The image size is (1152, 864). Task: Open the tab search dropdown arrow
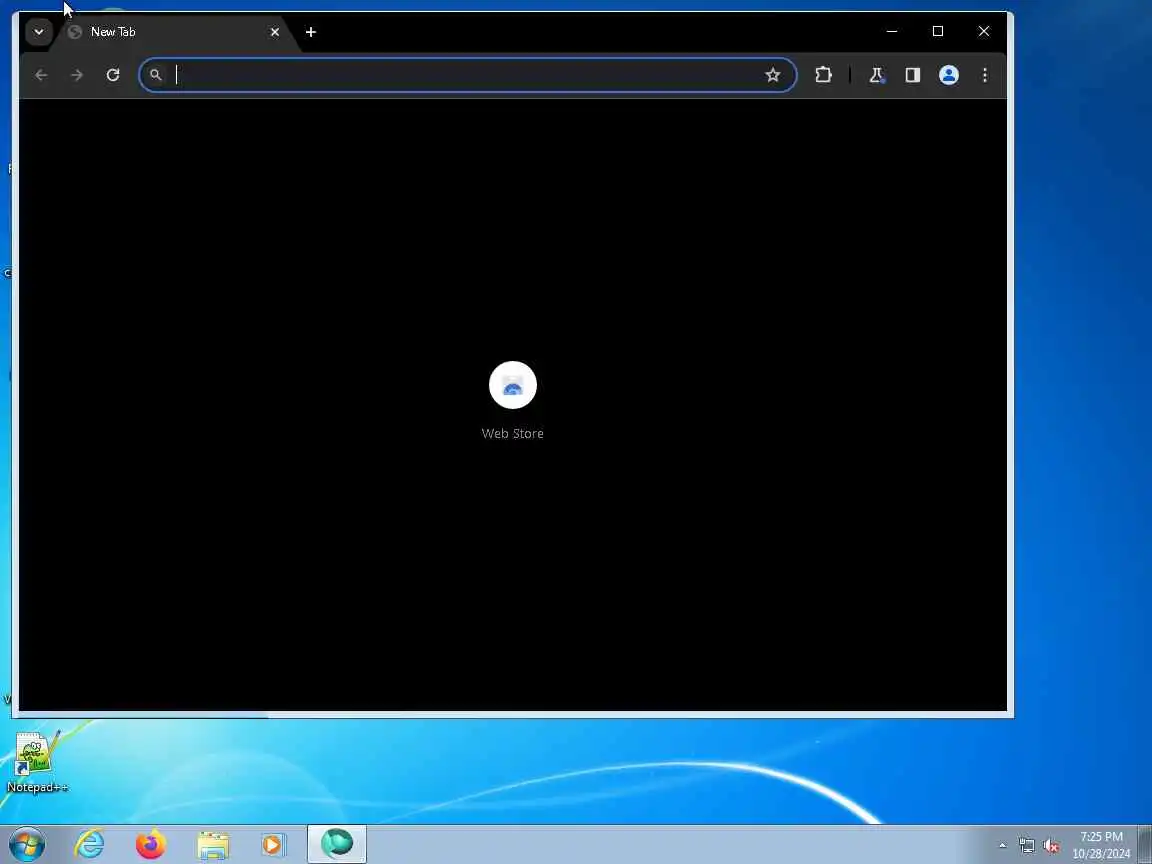click(x=39, y=32)
